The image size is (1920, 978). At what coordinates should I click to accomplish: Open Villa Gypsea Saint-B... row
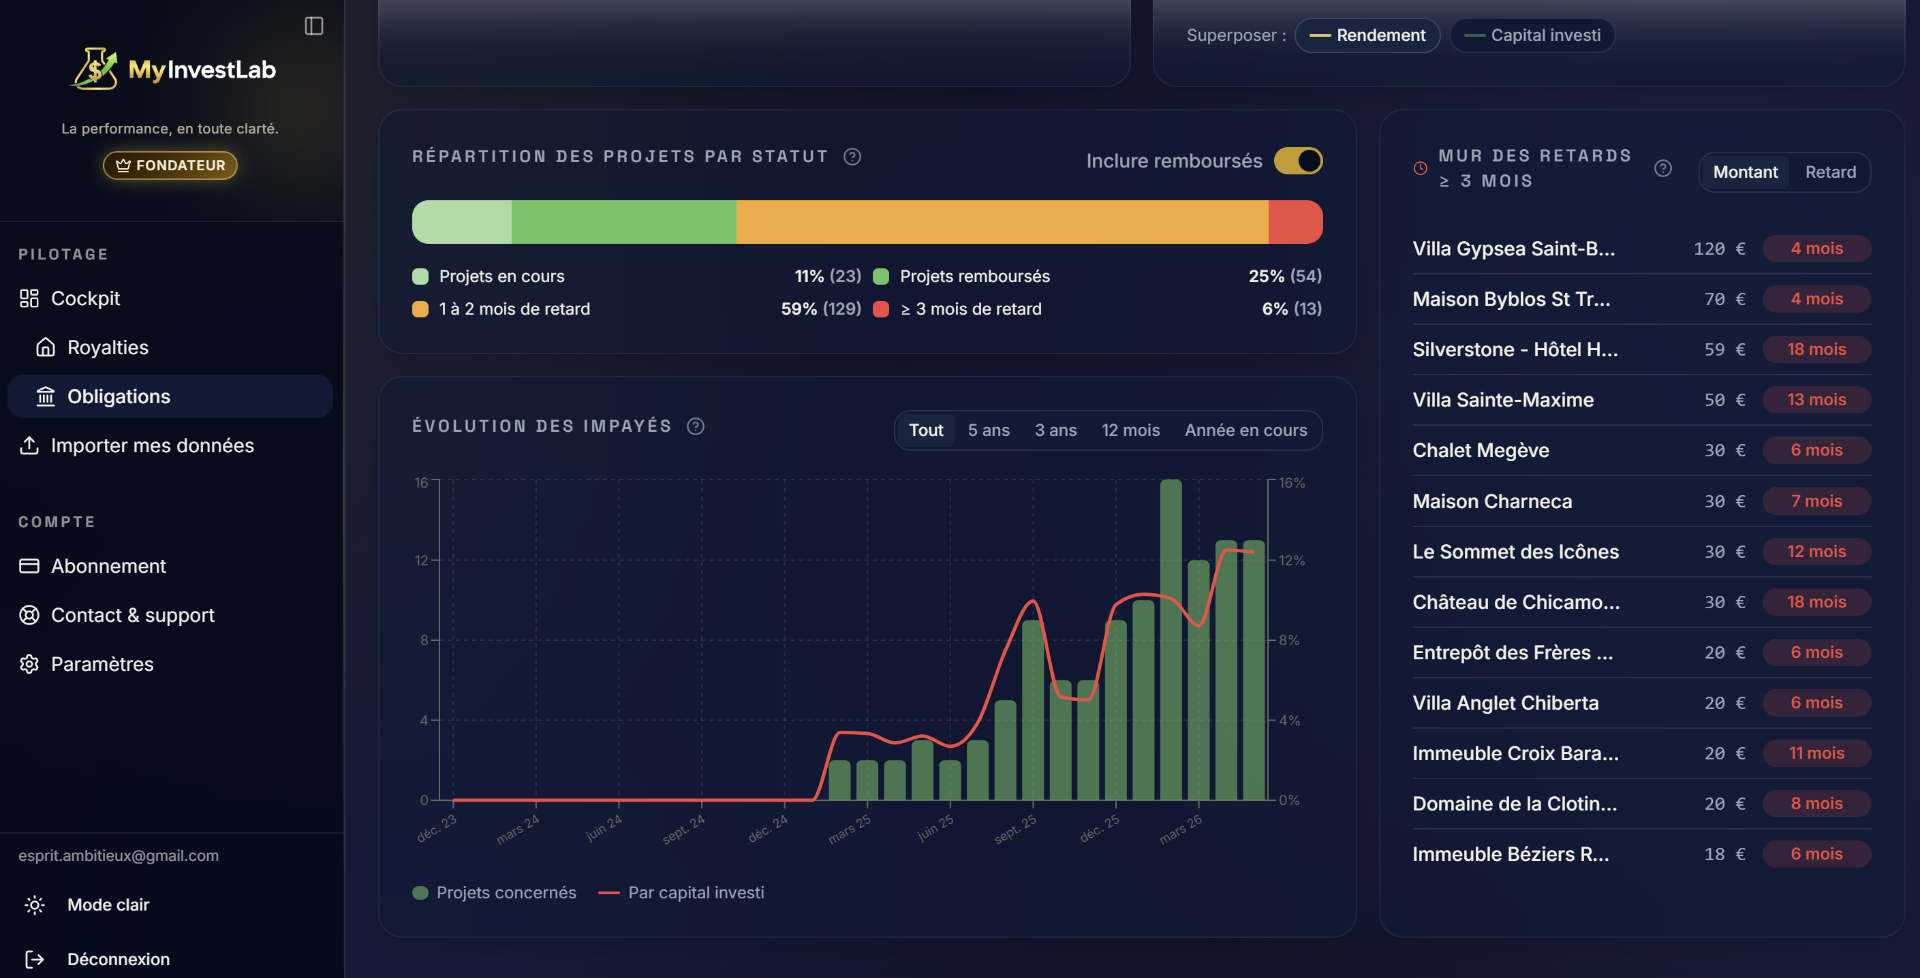tap(1641, 249)
